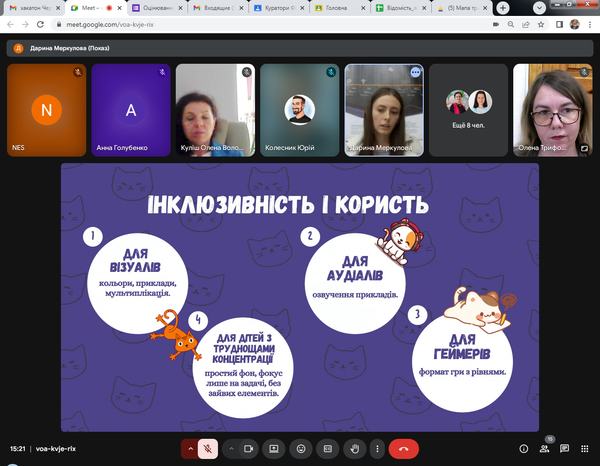Click the present screen icon
The height and width of the screenshot is (466, 600).
coord(273,449)
